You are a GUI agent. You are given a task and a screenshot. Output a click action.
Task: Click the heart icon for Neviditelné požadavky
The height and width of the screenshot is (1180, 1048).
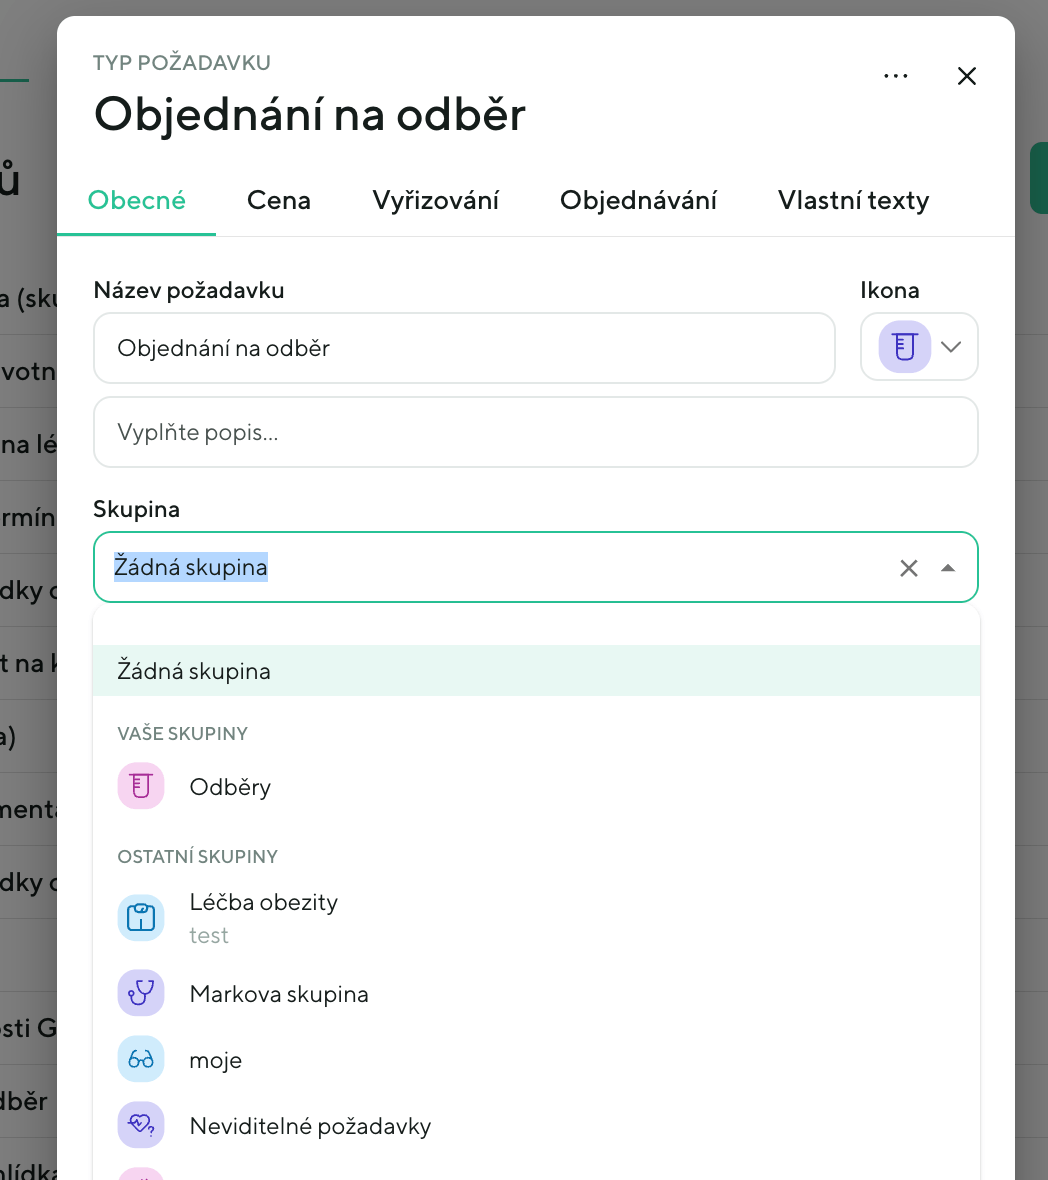point(141,1125)
